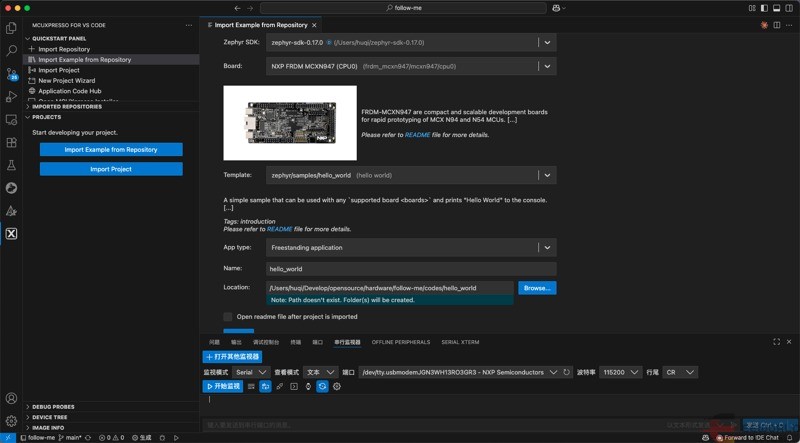Open the Zephyr SDK dropdown

(411, 42)
